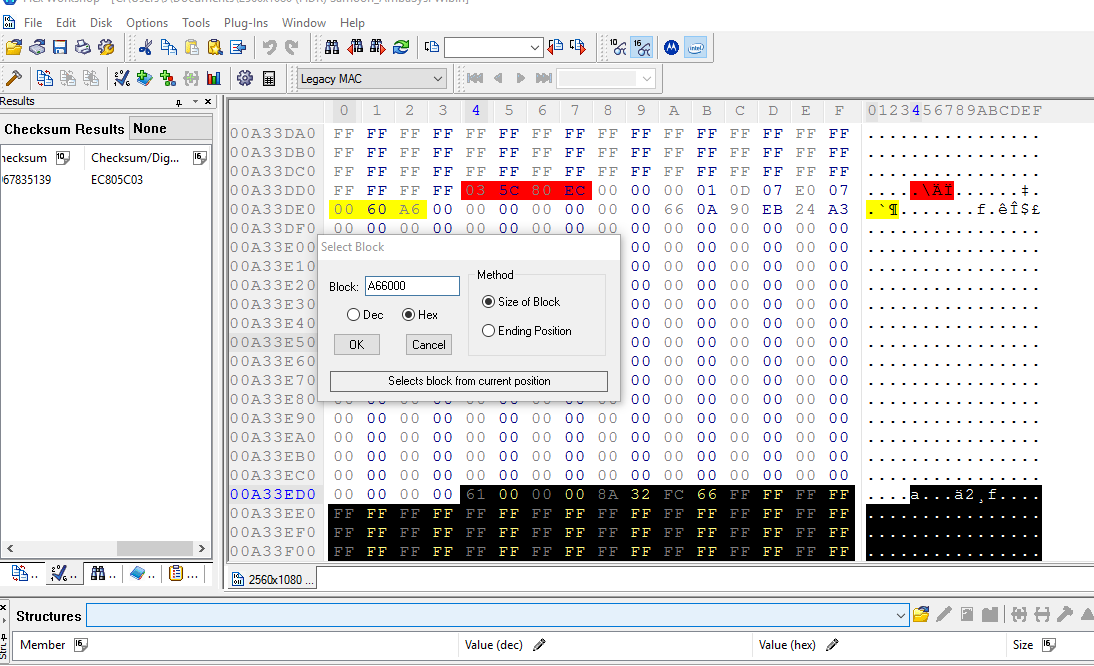Image resolution: width=1094 pixels, height=666 pixels.
Task: Click OK in Select Block dialog
Action: 357,344
